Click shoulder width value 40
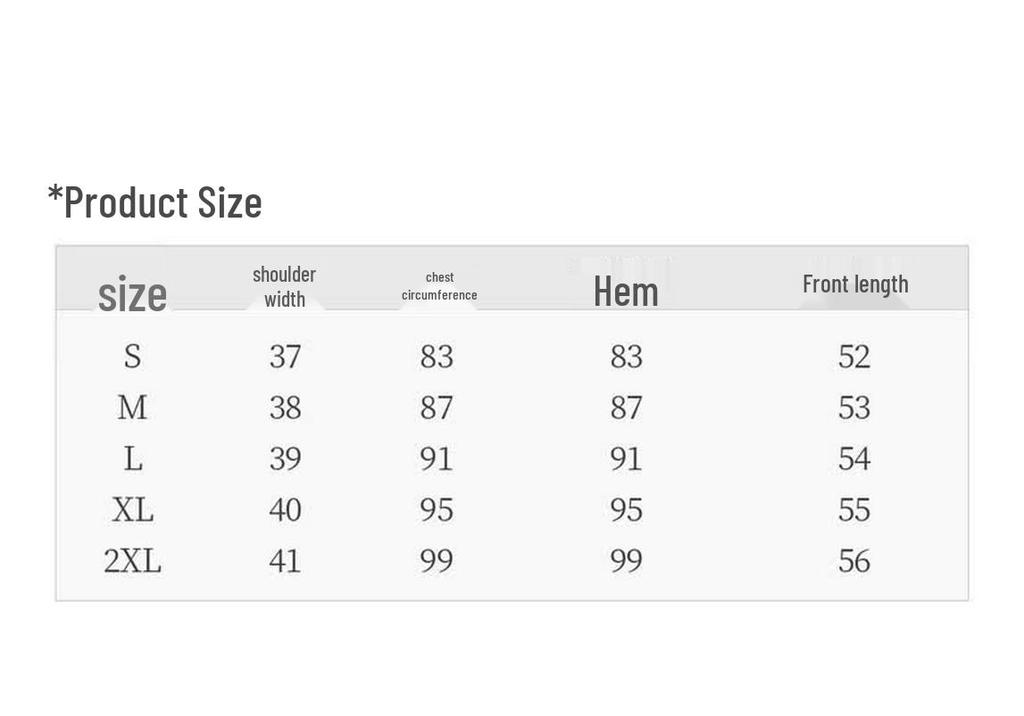This screenshot has width=1024, height=716. (285, 510)
